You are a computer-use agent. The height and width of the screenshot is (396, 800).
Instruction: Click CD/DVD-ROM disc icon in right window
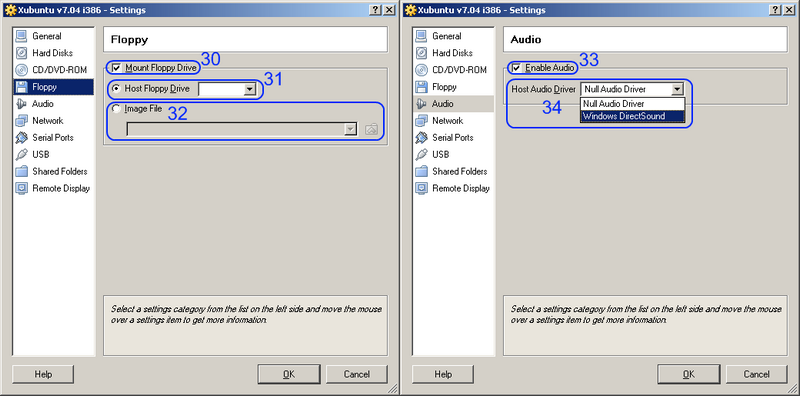421,70
